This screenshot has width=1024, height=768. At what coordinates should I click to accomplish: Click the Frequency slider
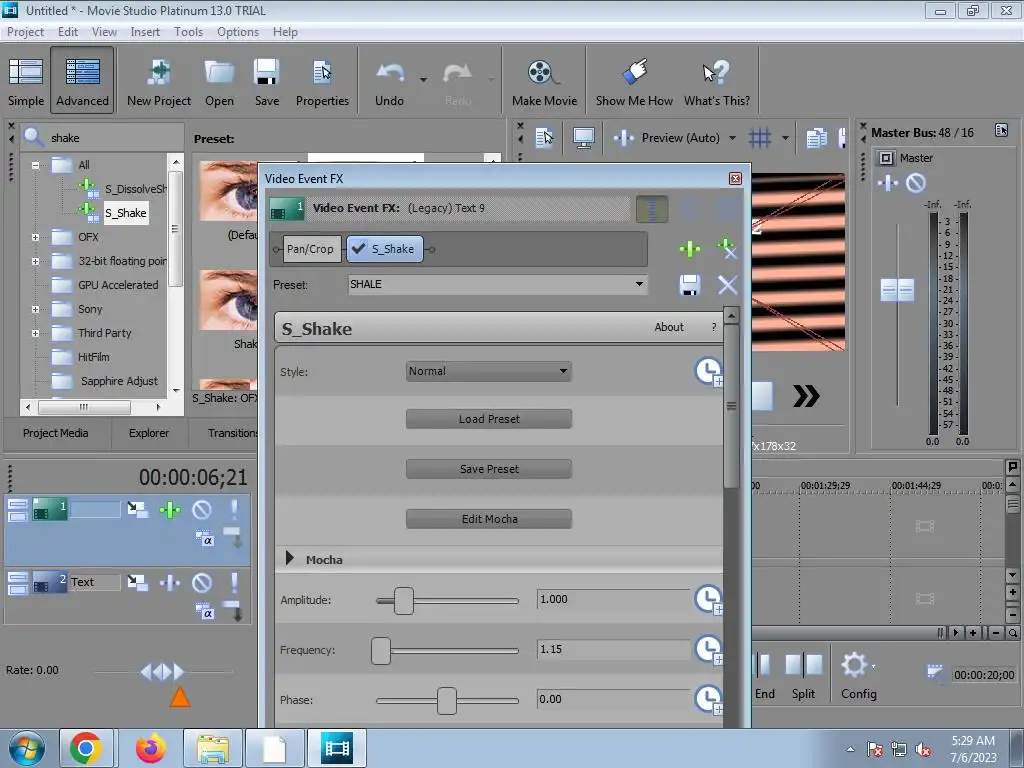447,650
